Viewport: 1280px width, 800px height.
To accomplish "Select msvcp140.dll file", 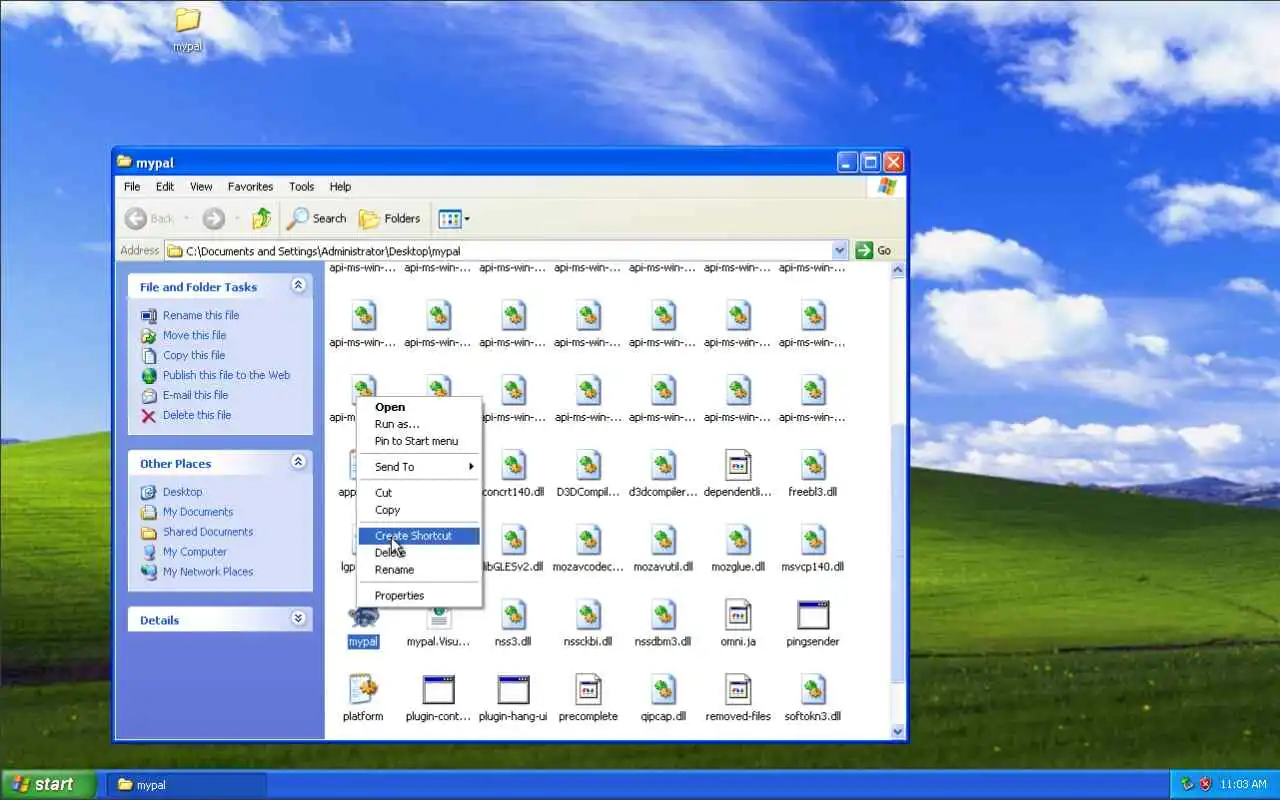I will tap(813, 549).
